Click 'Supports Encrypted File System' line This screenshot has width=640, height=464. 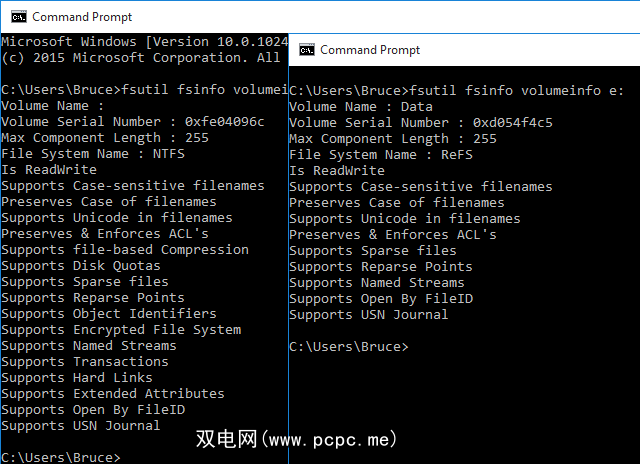point(121,330)
